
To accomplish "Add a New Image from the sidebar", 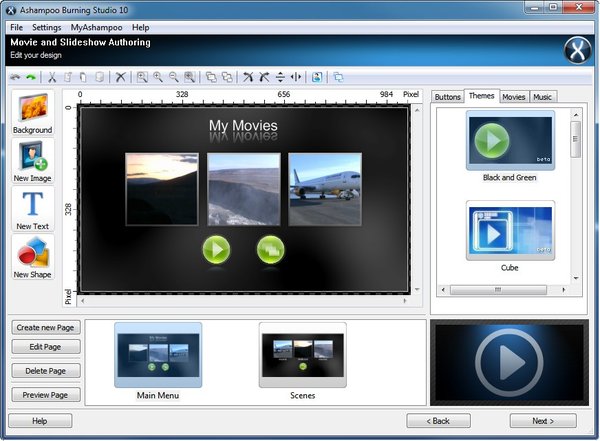I will pyautogui.click(x=32, y=162).
